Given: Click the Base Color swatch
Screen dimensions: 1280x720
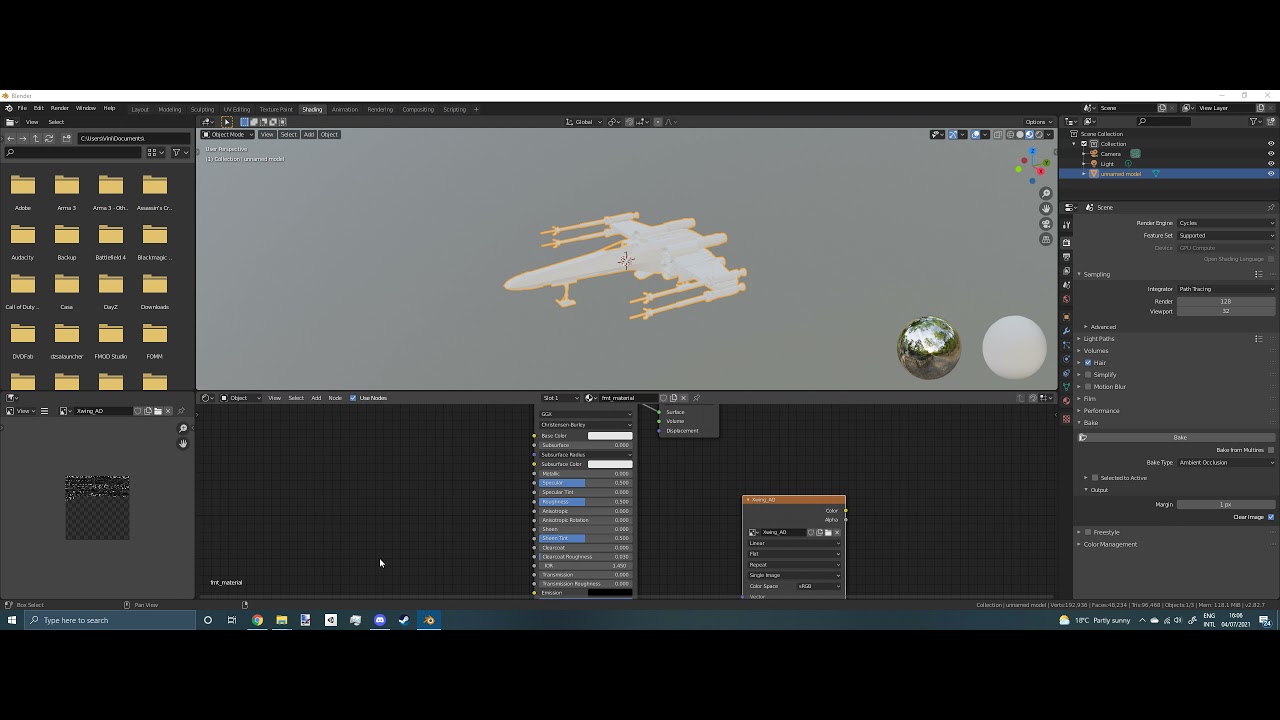Looking at the screenshot, I should pos(610,436).
